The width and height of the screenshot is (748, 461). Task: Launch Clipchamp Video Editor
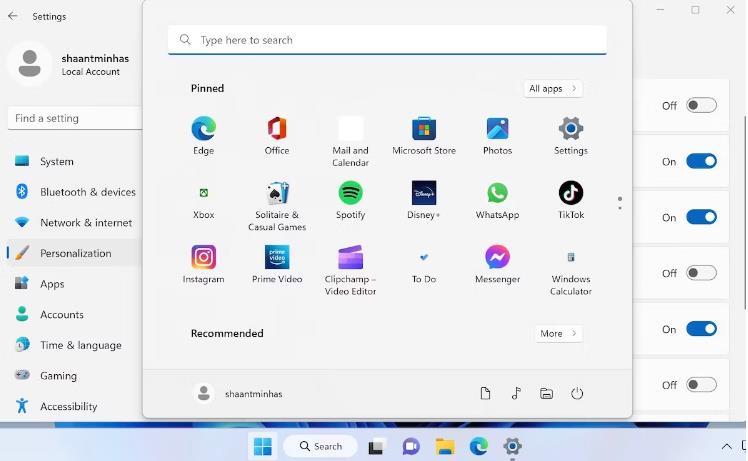[350, 270]
